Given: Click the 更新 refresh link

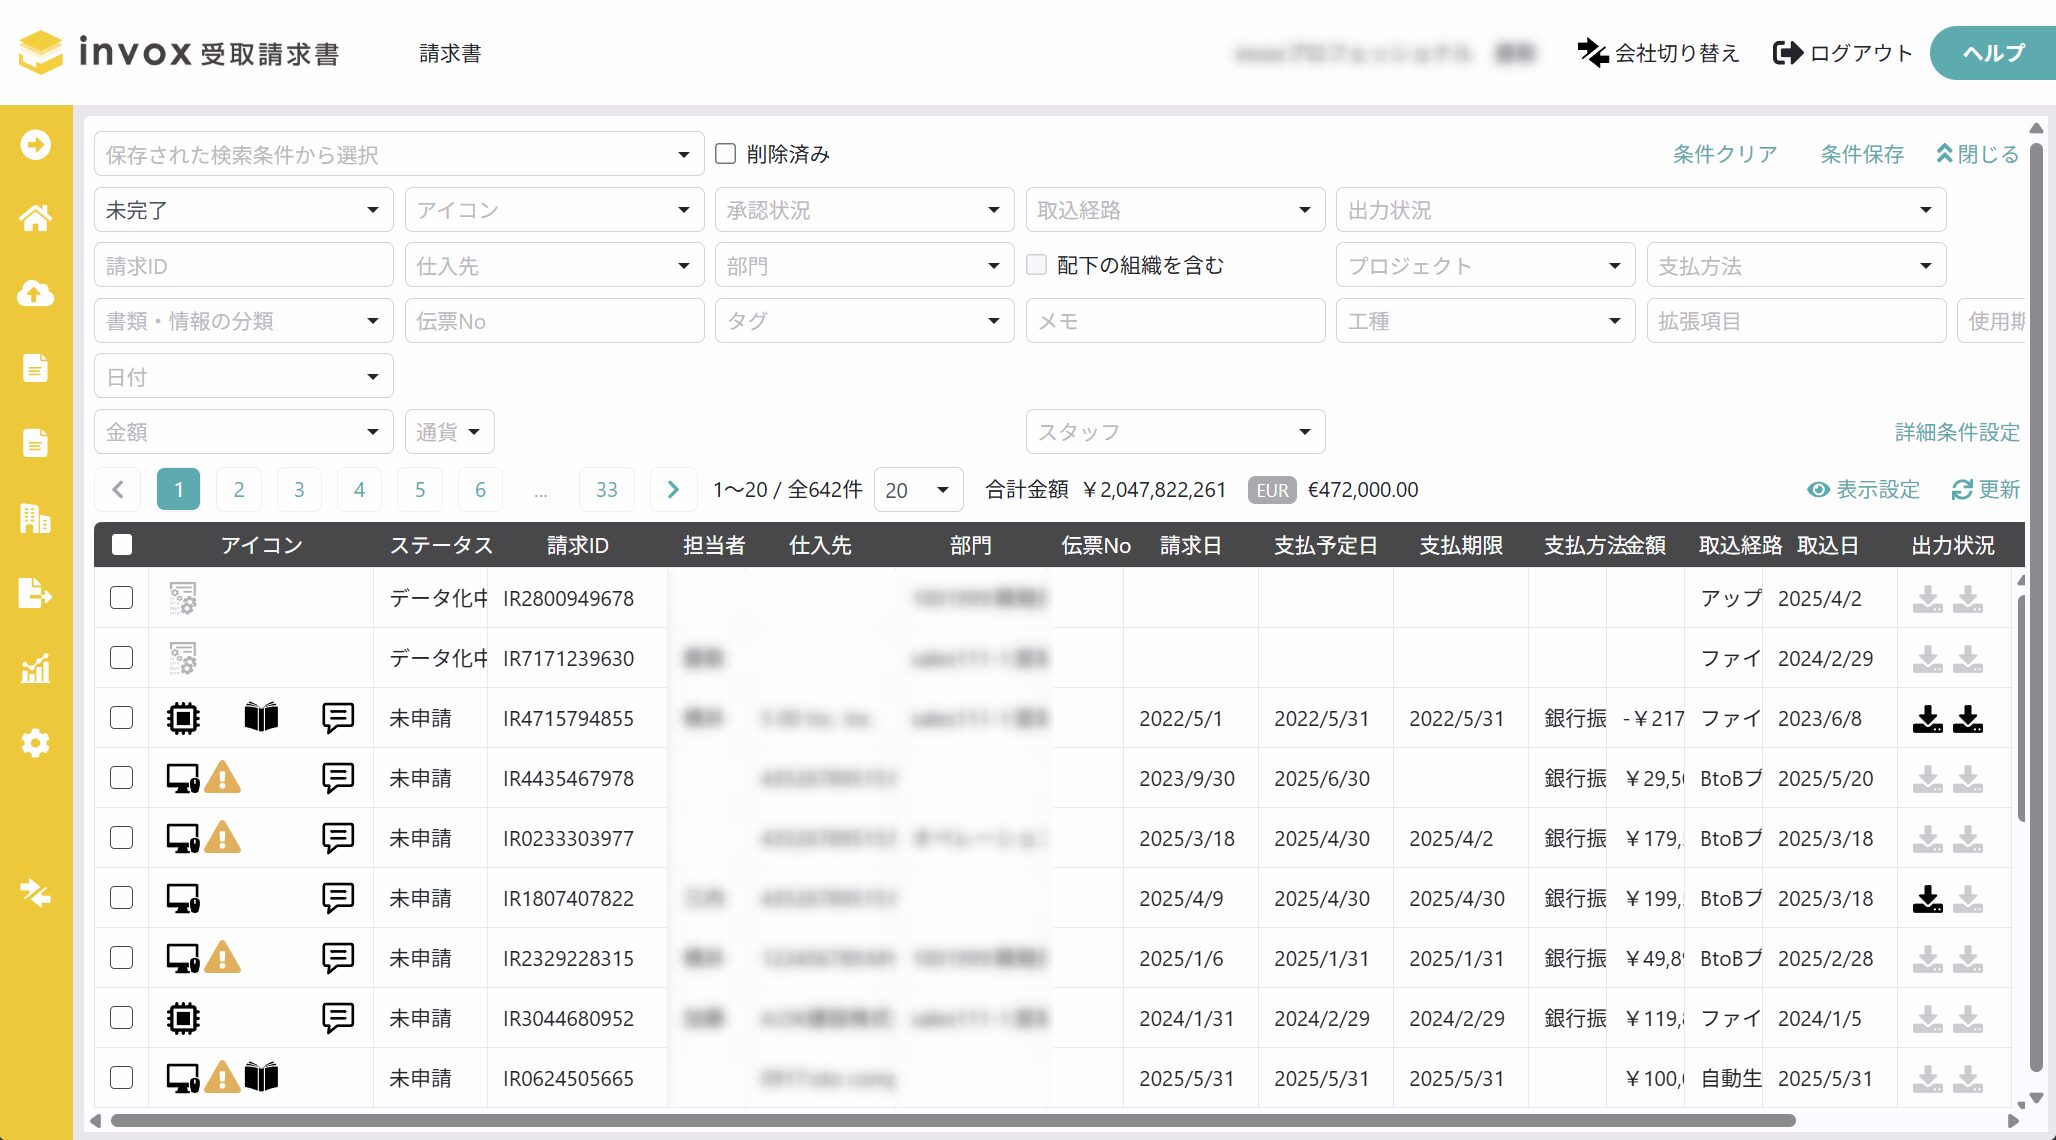Looking at the screenshot, I should pyautogui.click(x=1986, y=490).
